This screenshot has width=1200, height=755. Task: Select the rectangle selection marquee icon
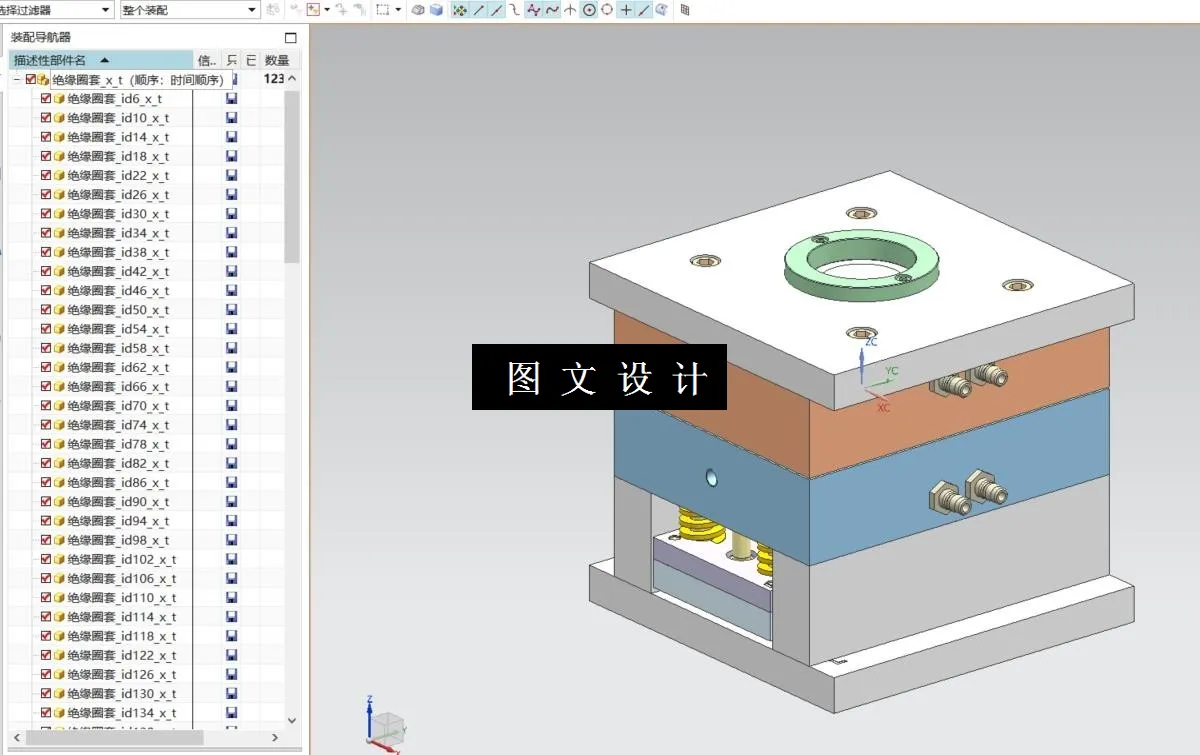coord(381,11)
